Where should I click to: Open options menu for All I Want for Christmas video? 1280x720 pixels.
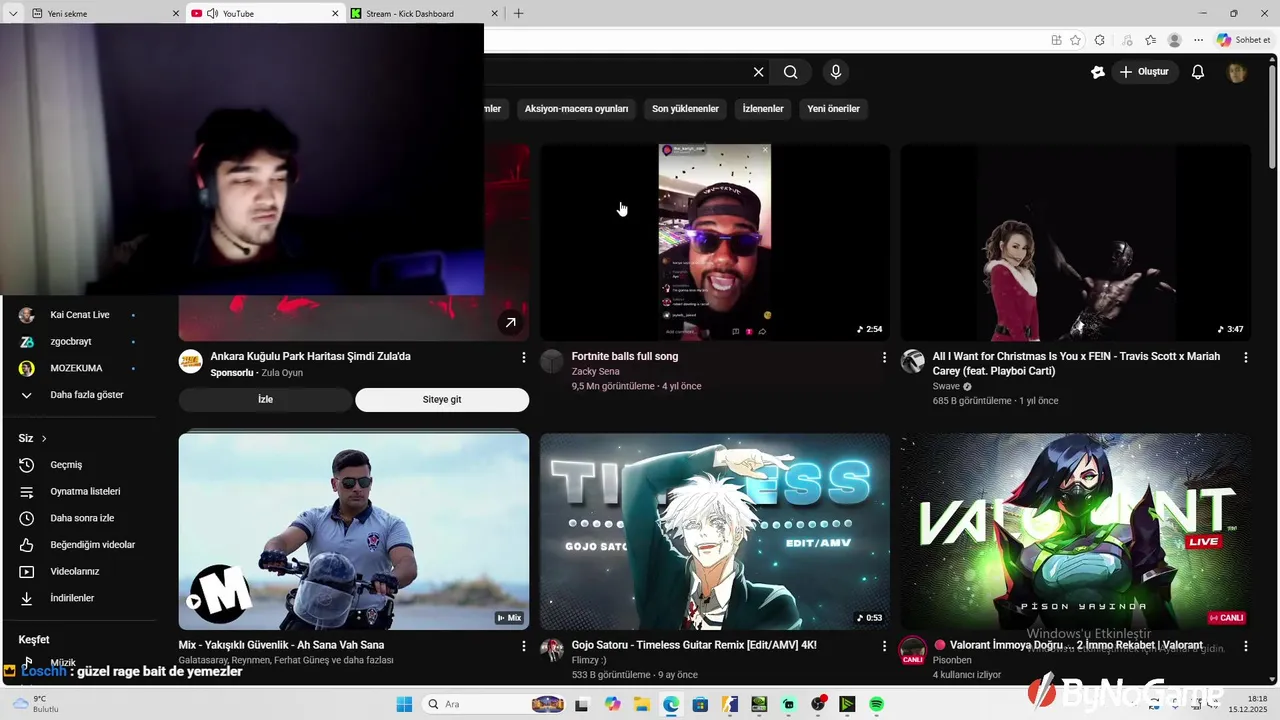point(1245,357)
